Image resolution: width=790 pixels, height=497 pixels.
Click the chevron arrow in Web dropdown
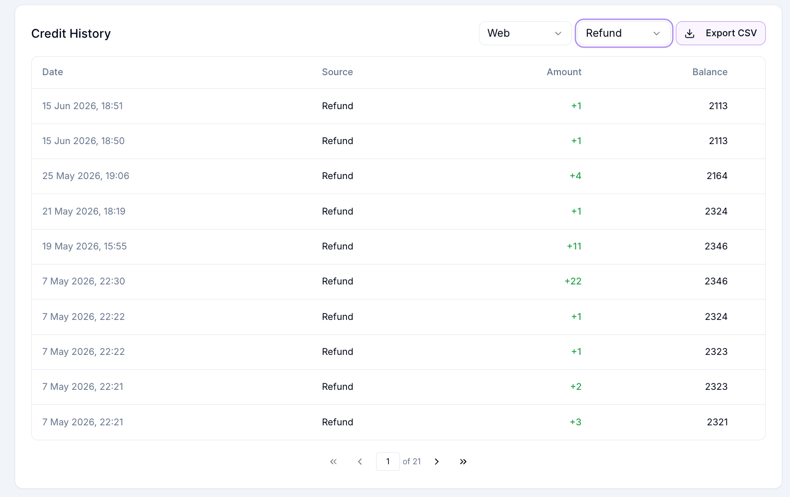point(558,33)
